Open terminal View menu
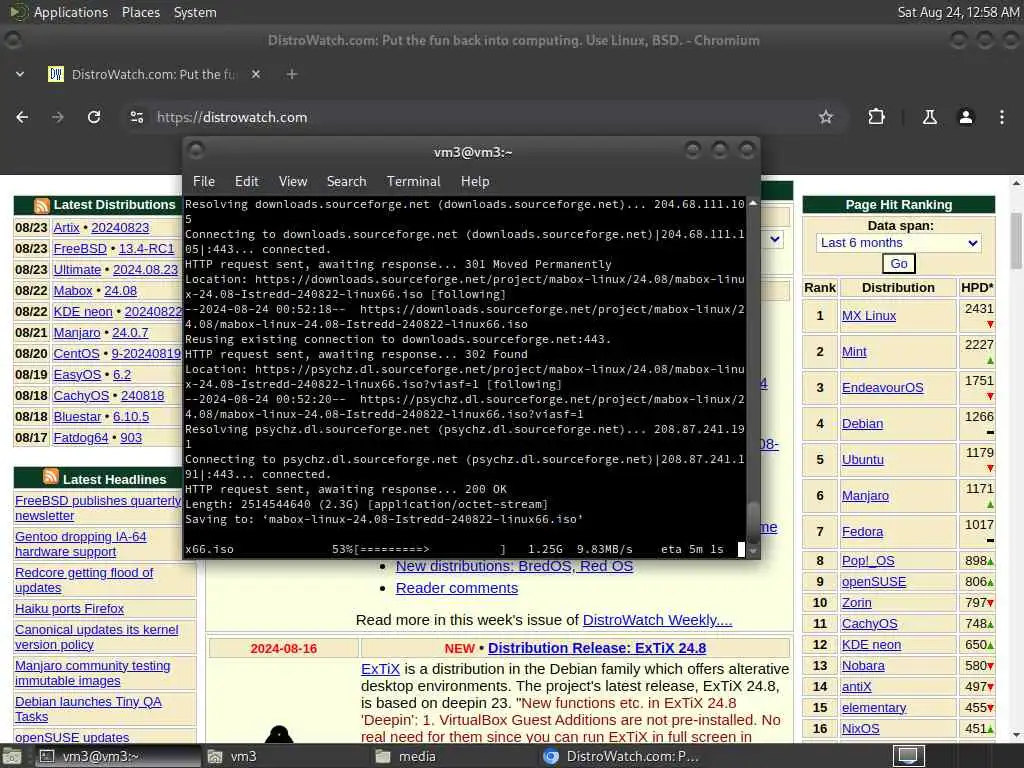 click(x=293, y=182)
